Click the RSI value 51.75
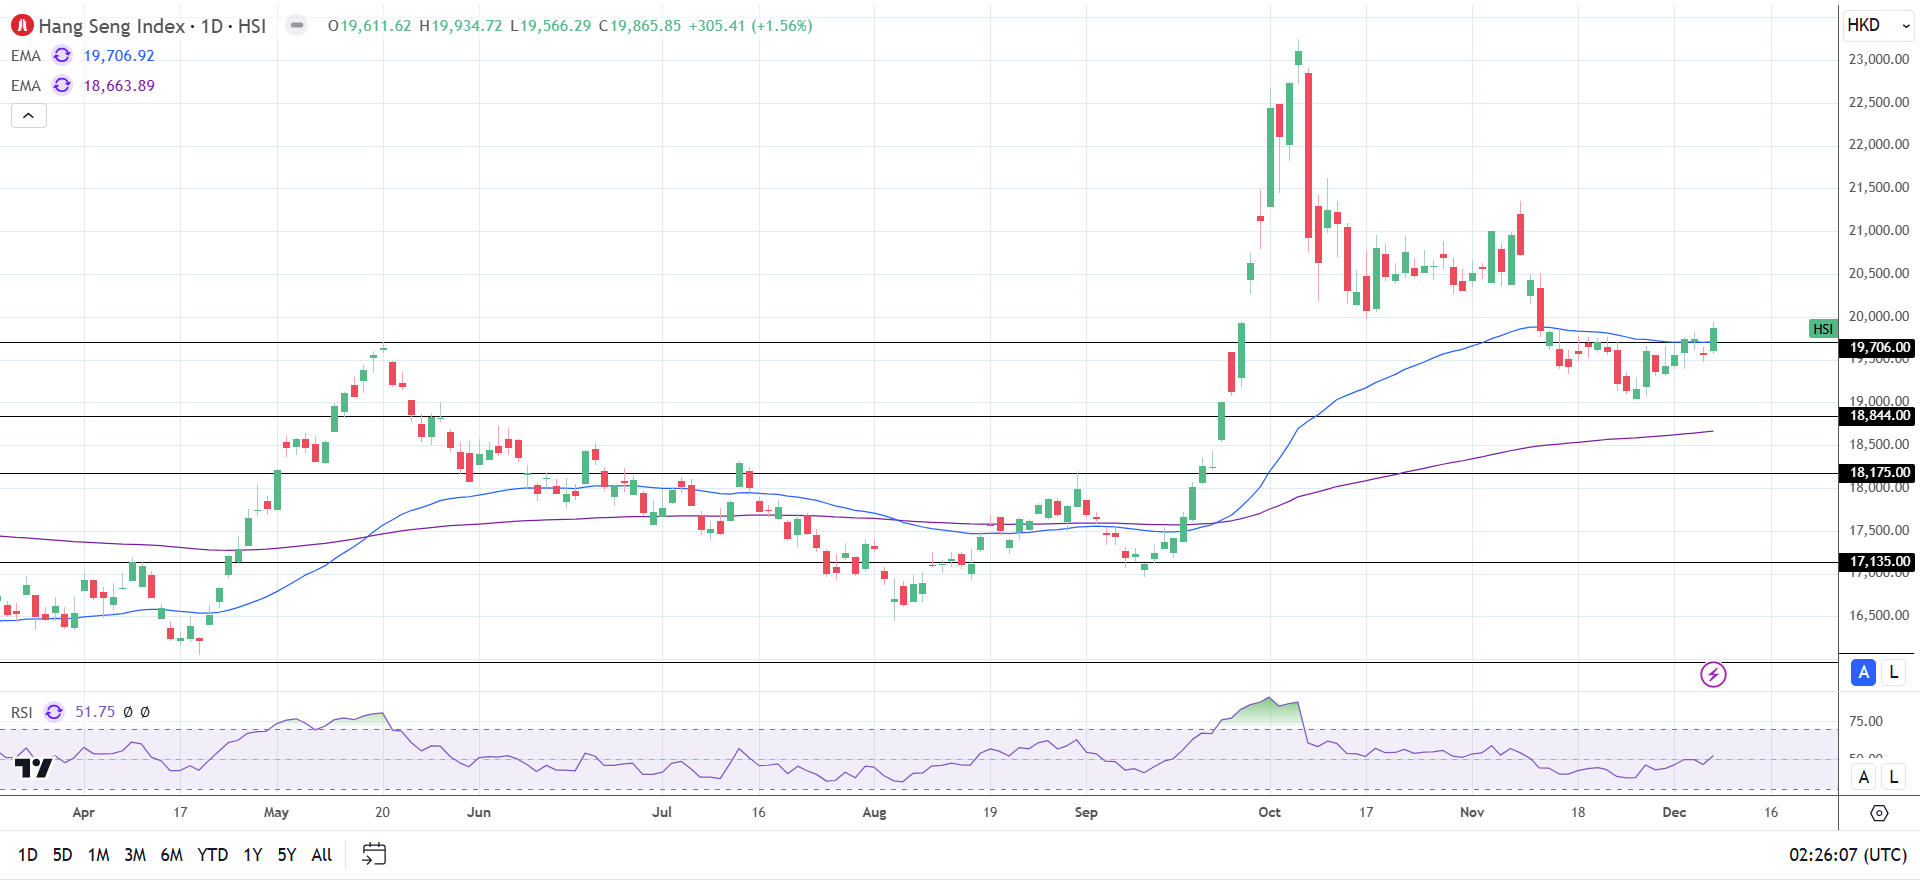This screenshot has height=880, width=1920. (x=95, y=712)
